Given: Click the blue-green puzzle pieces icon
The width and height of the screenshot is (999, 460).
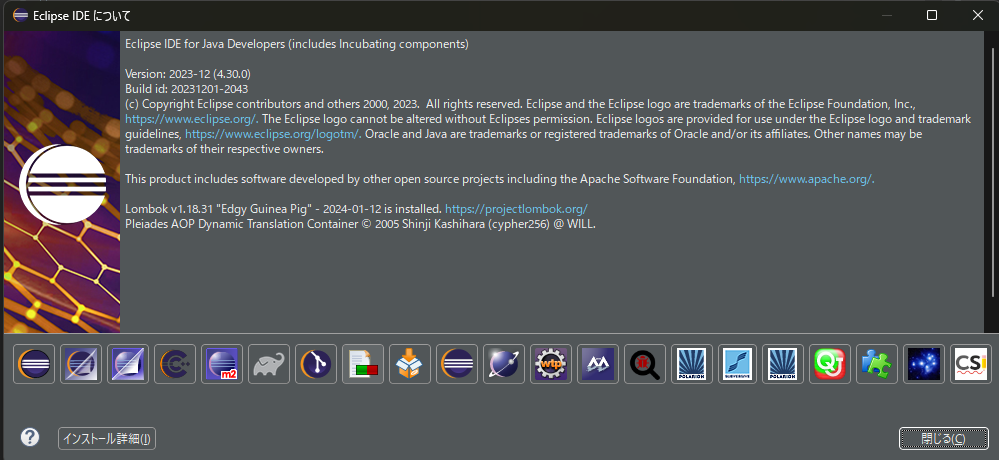Looking at the screenshot, I should point(877,364).
